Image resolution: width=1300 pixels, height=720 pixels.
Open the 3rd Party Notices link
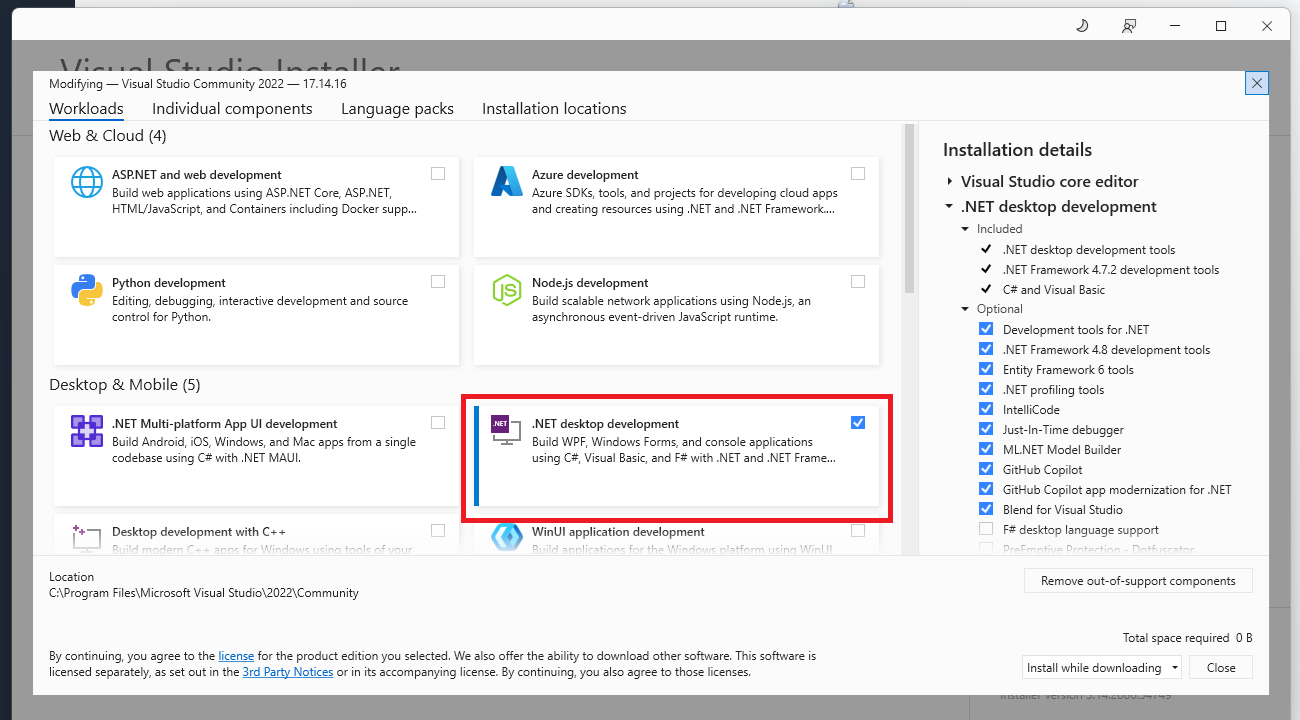(x=288, y=672)
